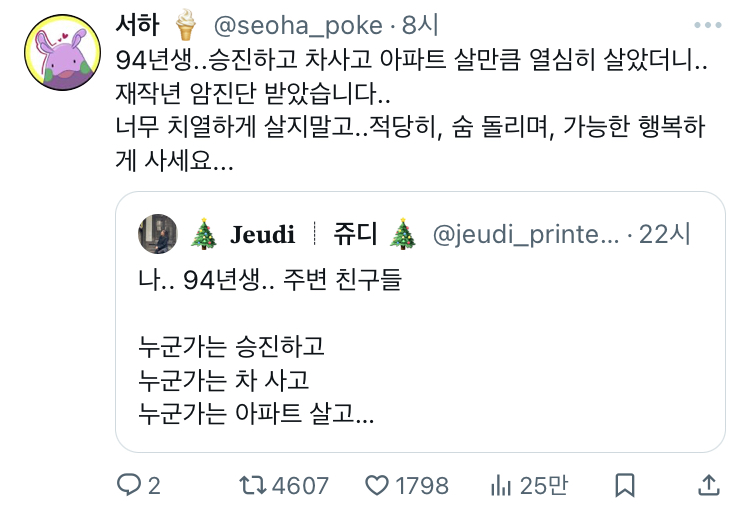Click the Jeudi display name in quote
750x513 pixels.
tap(262, 234)
